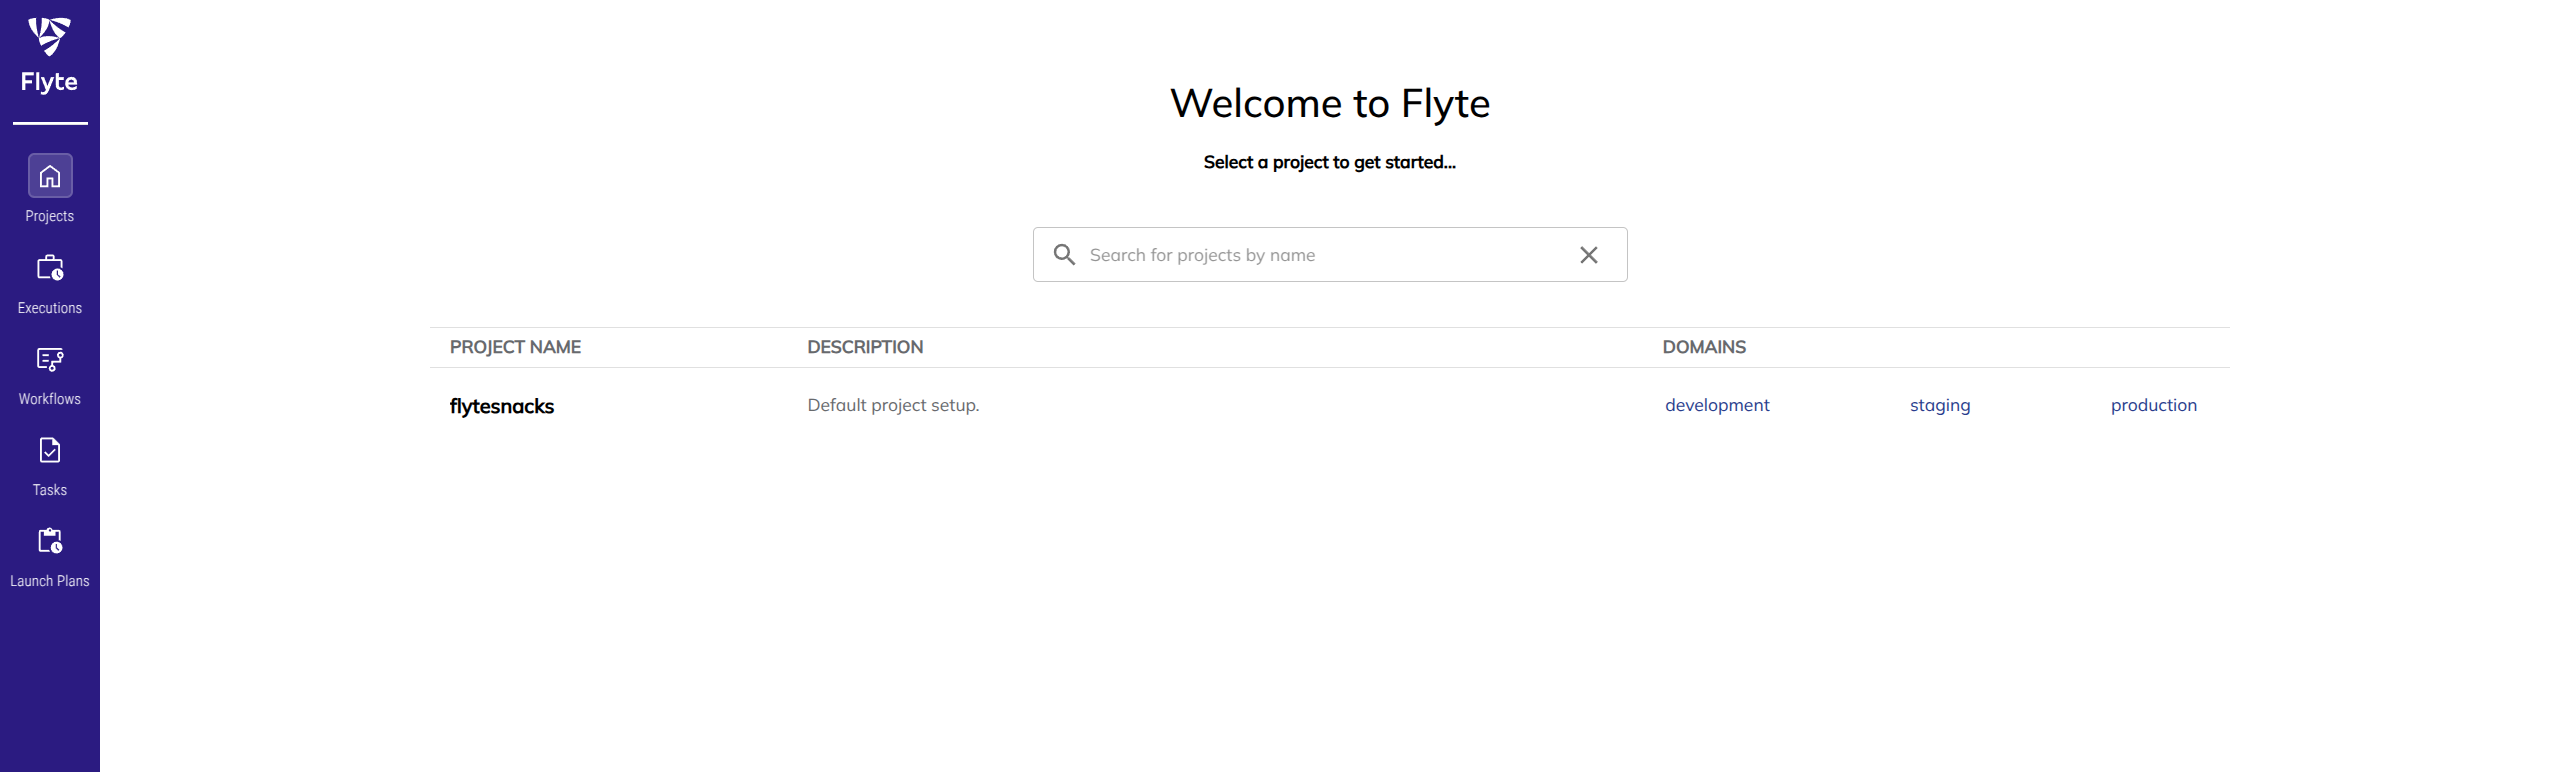Open the Launch Plans sidebar icon

point(50,541)
